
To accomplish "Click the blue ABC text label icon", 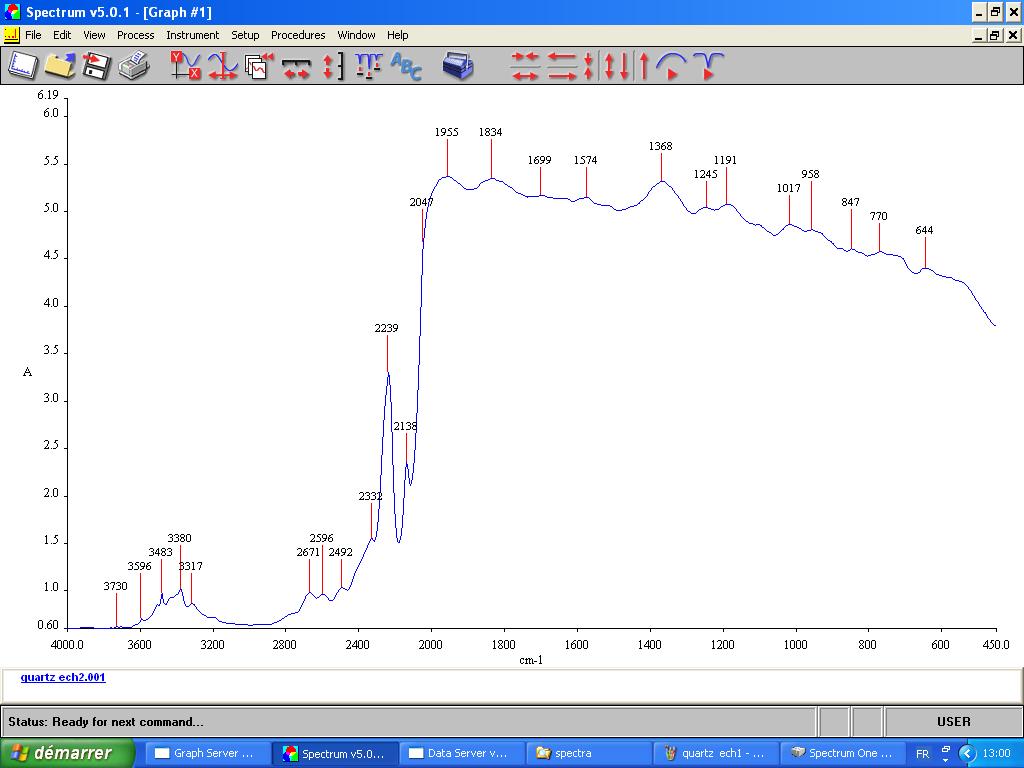I will 406,66.
